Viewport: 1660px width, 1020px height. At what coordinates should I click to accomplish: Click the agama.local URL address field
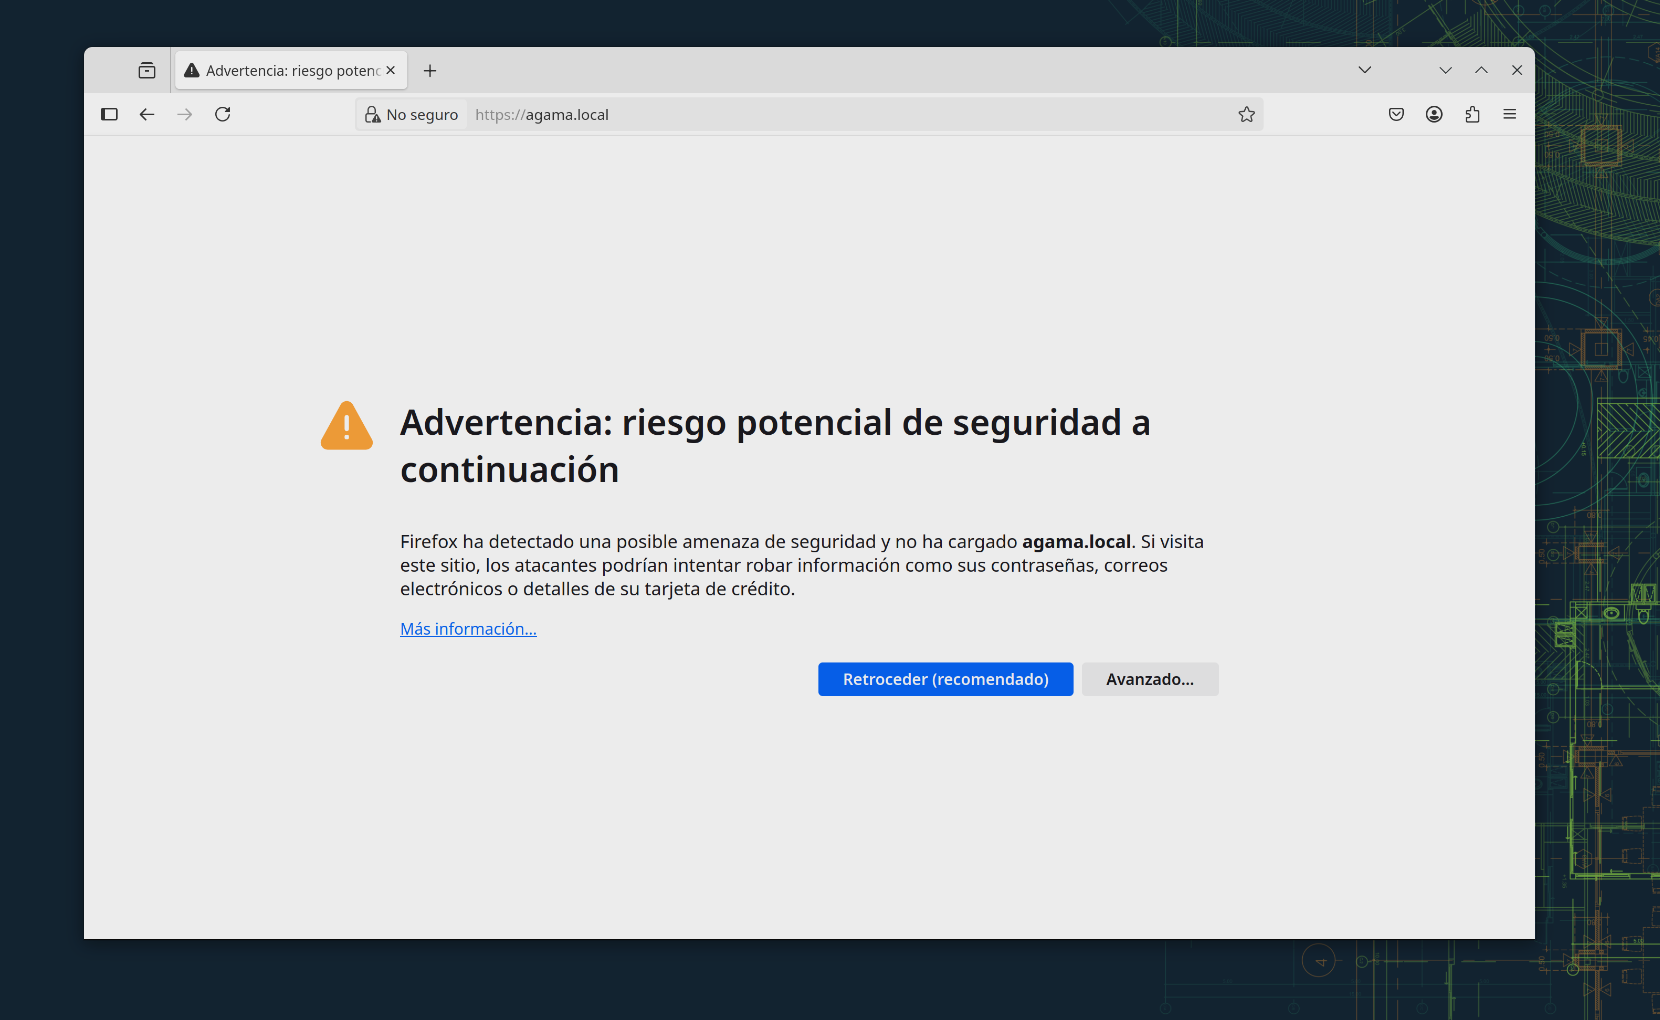[x=850, y=115]
